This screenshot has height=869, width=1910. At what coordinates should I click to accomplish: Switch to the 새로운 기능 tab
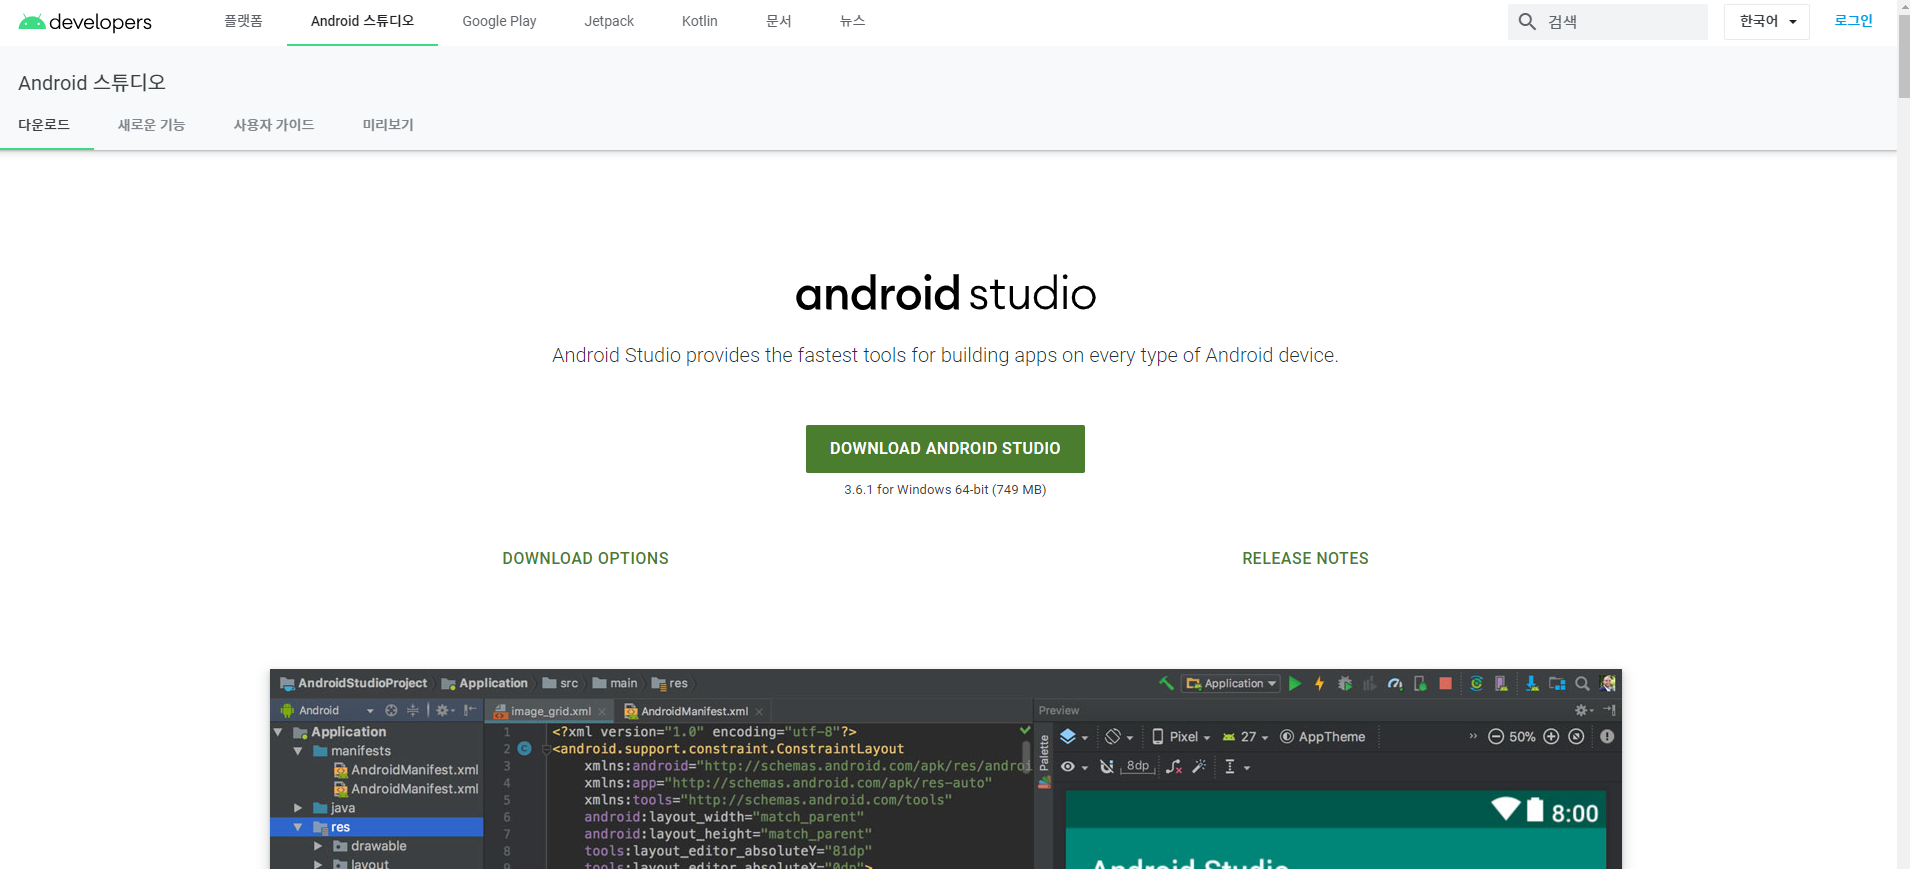151,125
